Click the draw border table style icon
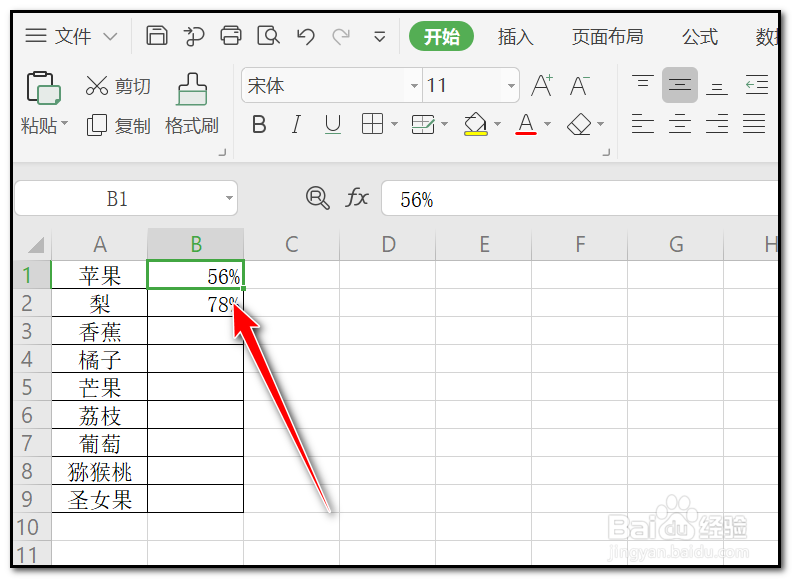Image resolution: width=792 pixels, height=579 pixels. (423, 124)
